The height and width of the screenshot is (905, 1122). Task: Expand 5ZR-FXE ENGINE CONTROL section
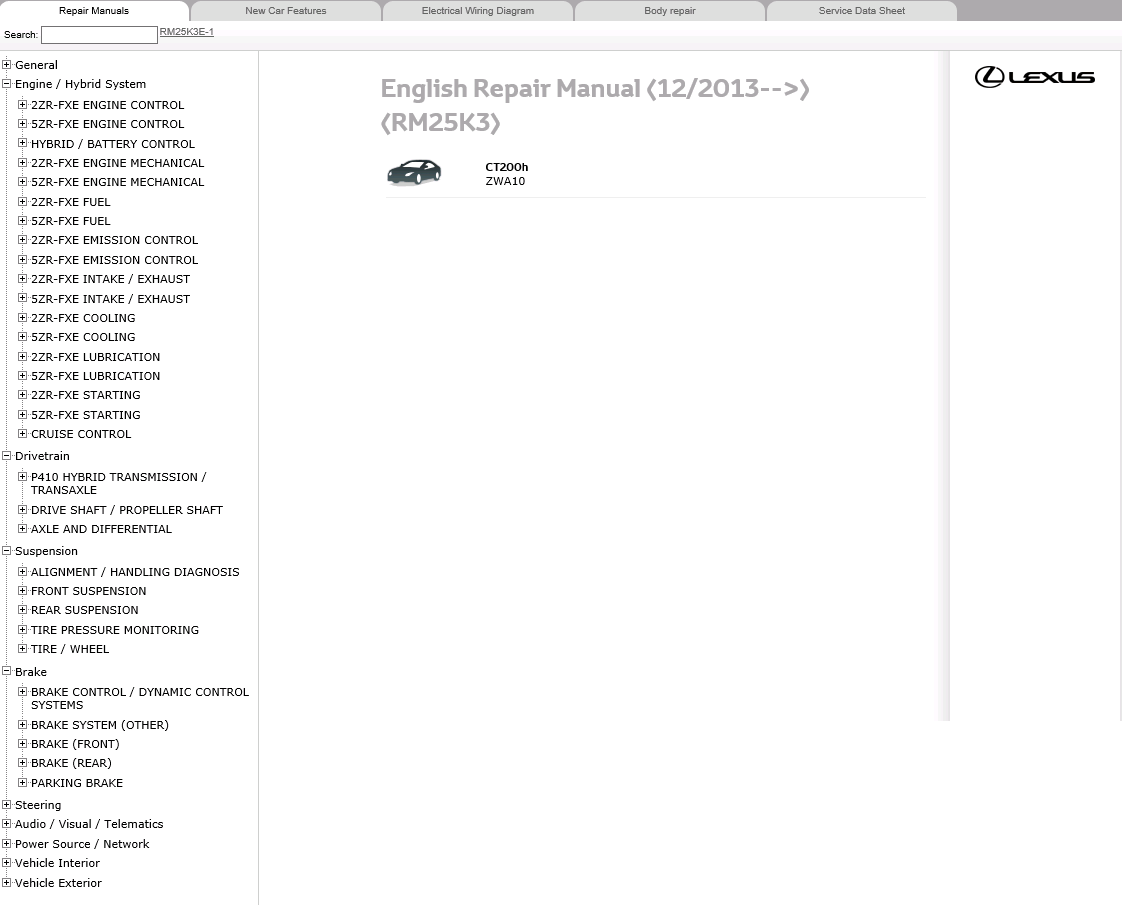coord(22,124)
